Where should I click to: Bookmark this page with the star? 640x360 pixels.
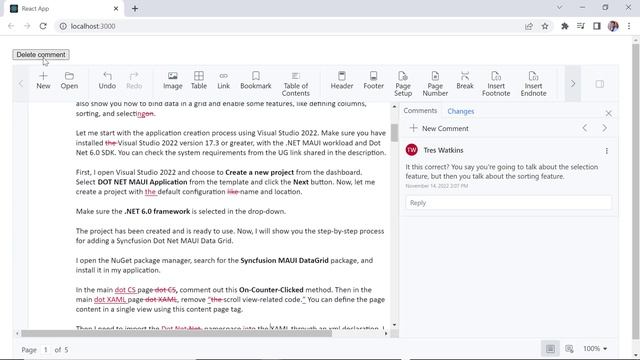pos(545,26)
